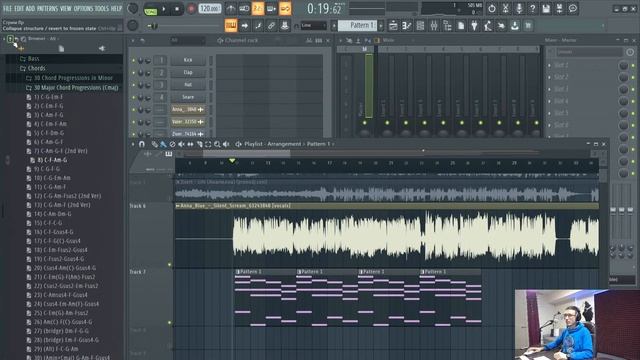This screenshot has height=360, width=640.
Task: Open the TOOLS menu
Action: (102, 8)
